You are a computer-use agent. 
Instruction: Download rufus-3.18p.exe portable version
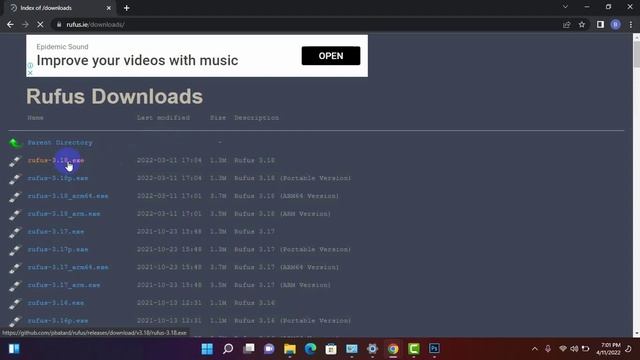click(x=58, y=178)
